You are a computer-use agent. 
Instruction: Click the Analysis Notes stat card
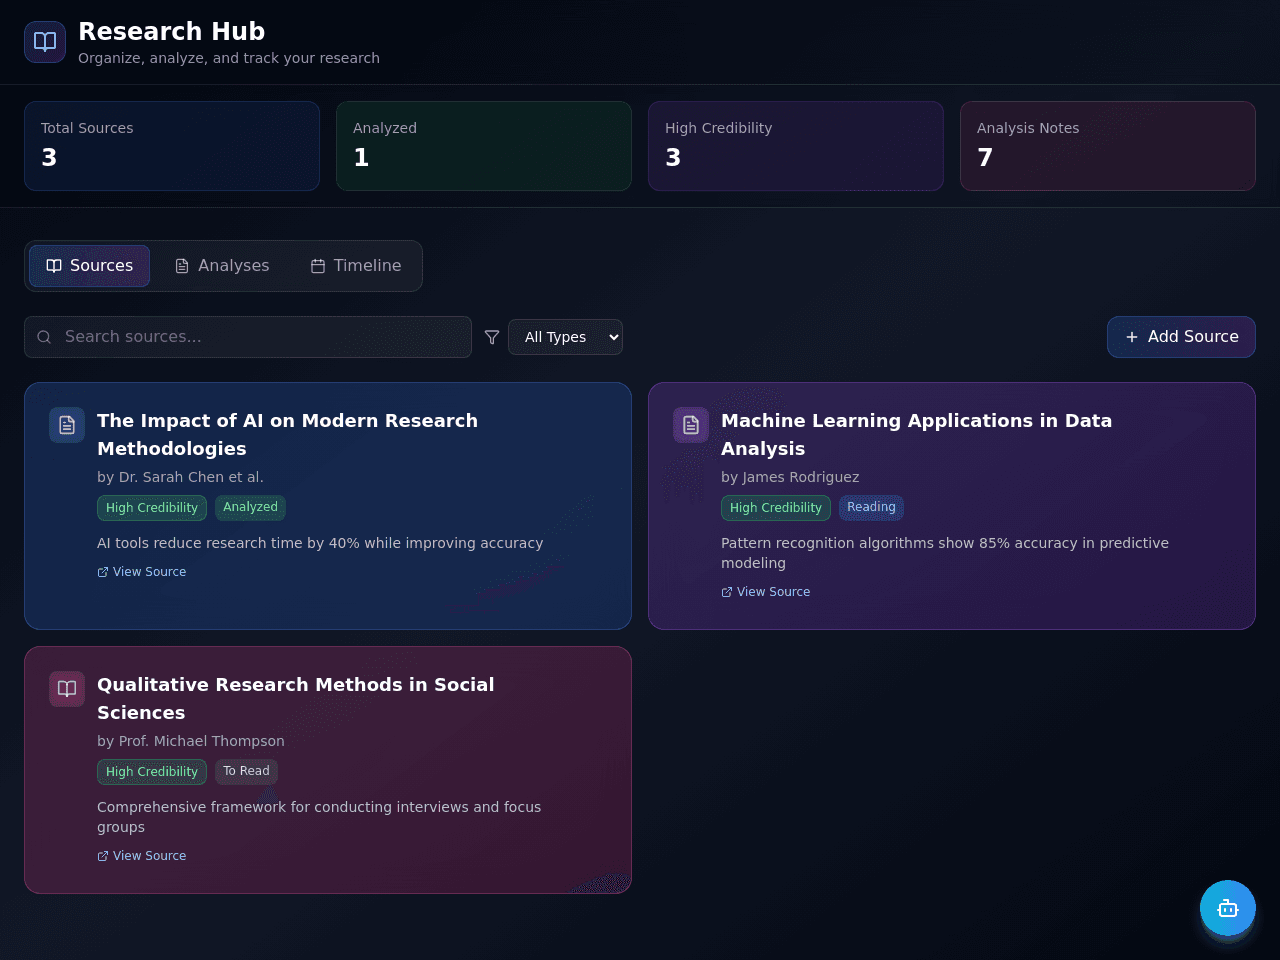coord(1108,146)
